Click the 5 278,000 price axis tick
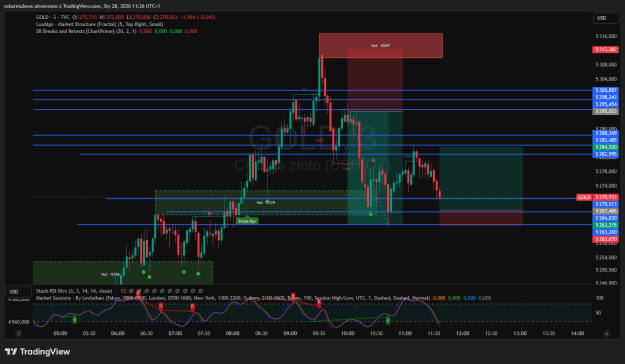The image size is (625, 364). point(606,171)
